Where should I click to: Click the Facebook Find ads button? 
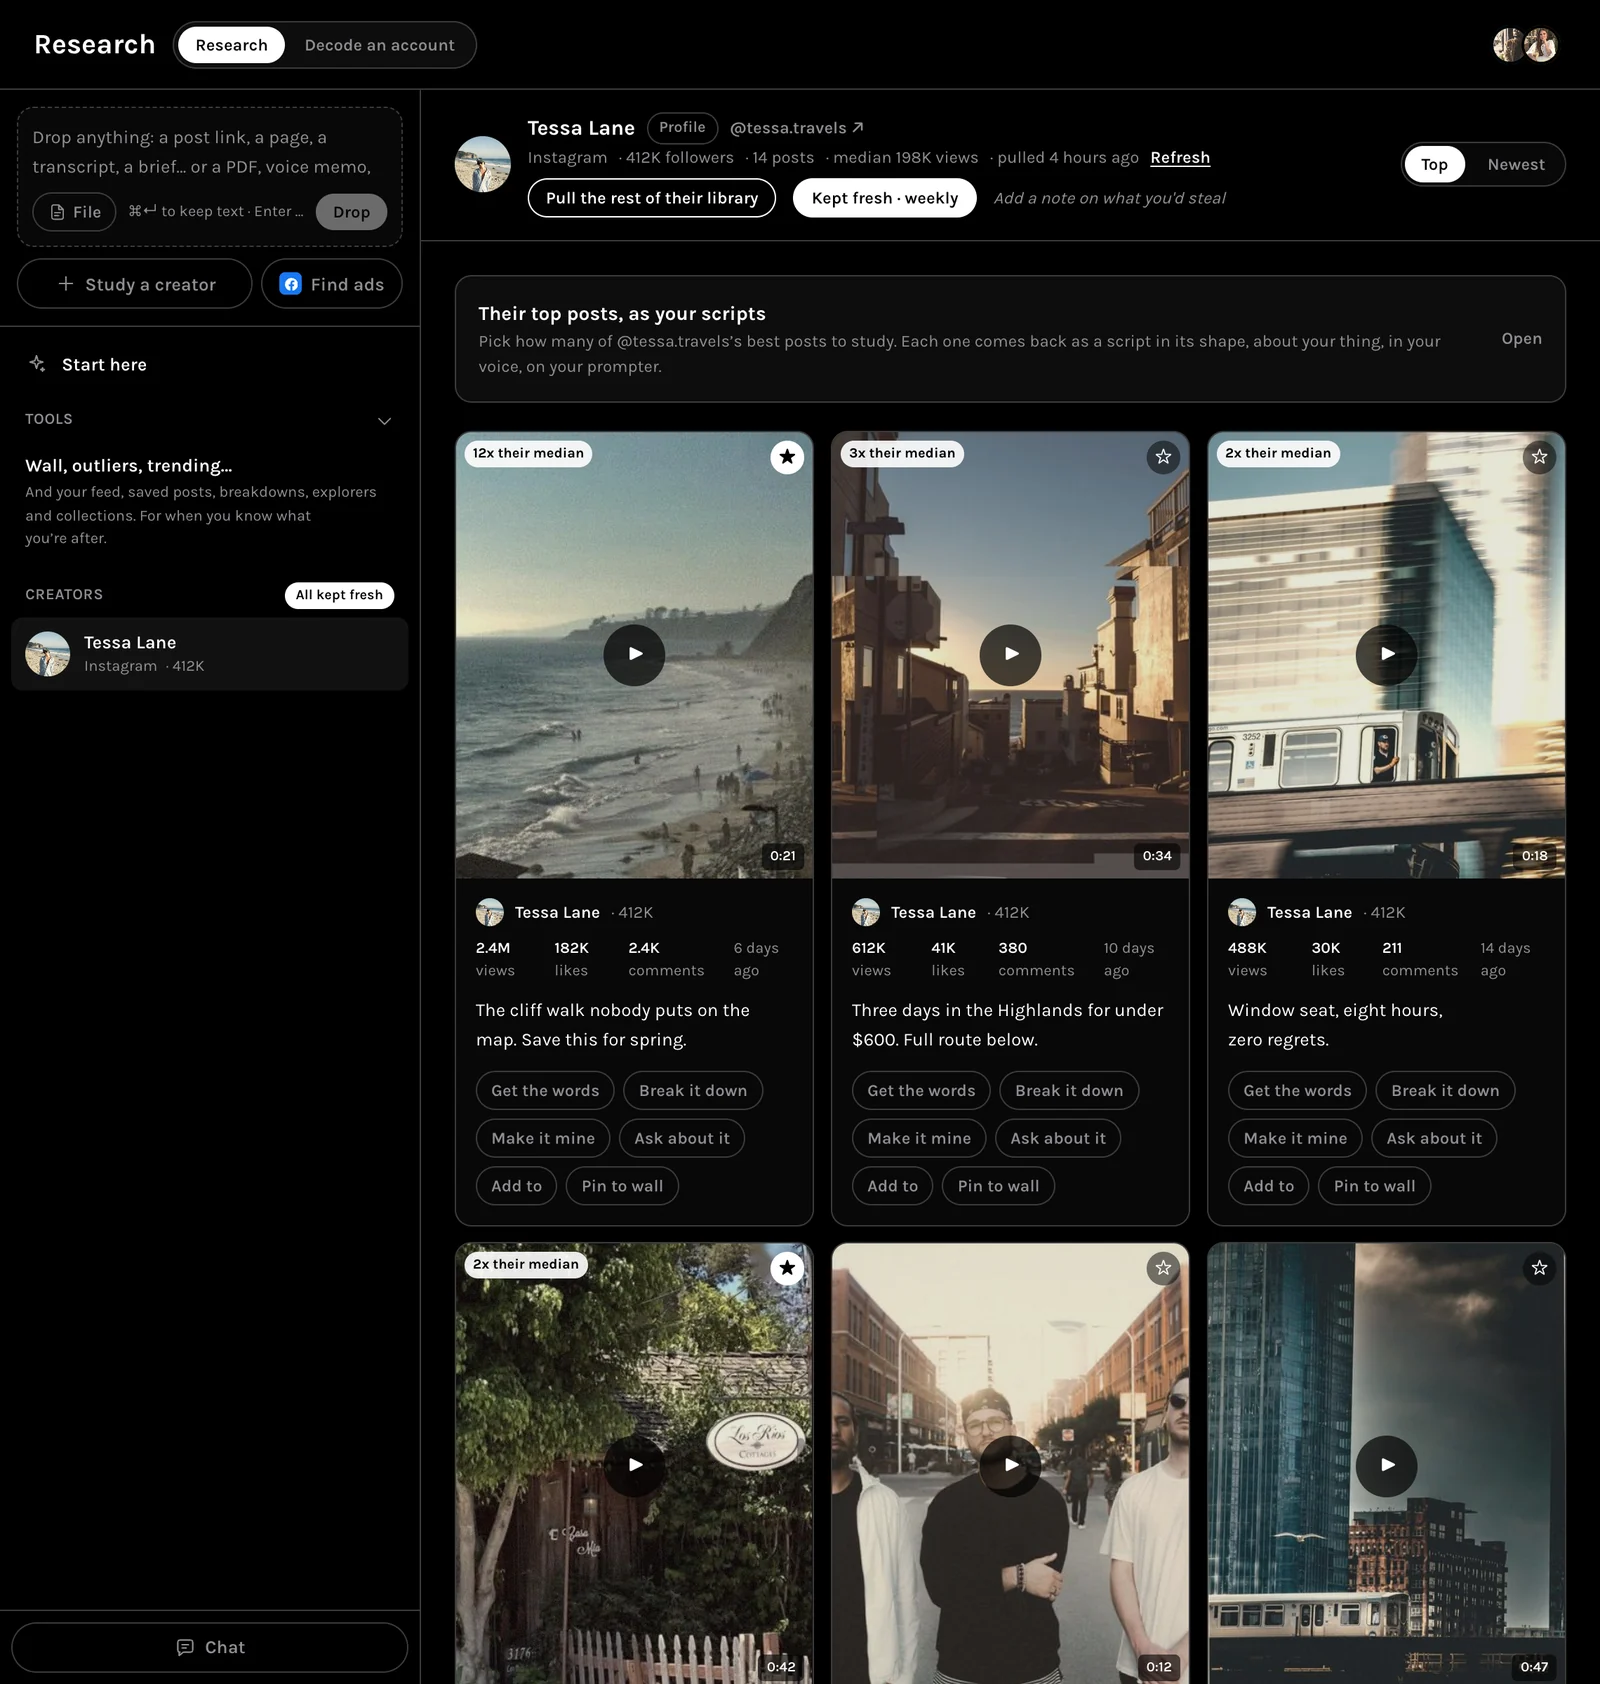point(332,284)
